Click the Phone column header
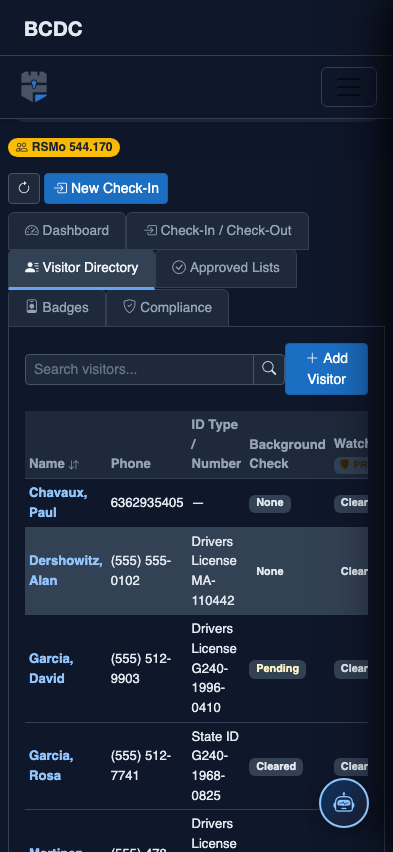The image size is (393, 852). (x=131, y=463)
